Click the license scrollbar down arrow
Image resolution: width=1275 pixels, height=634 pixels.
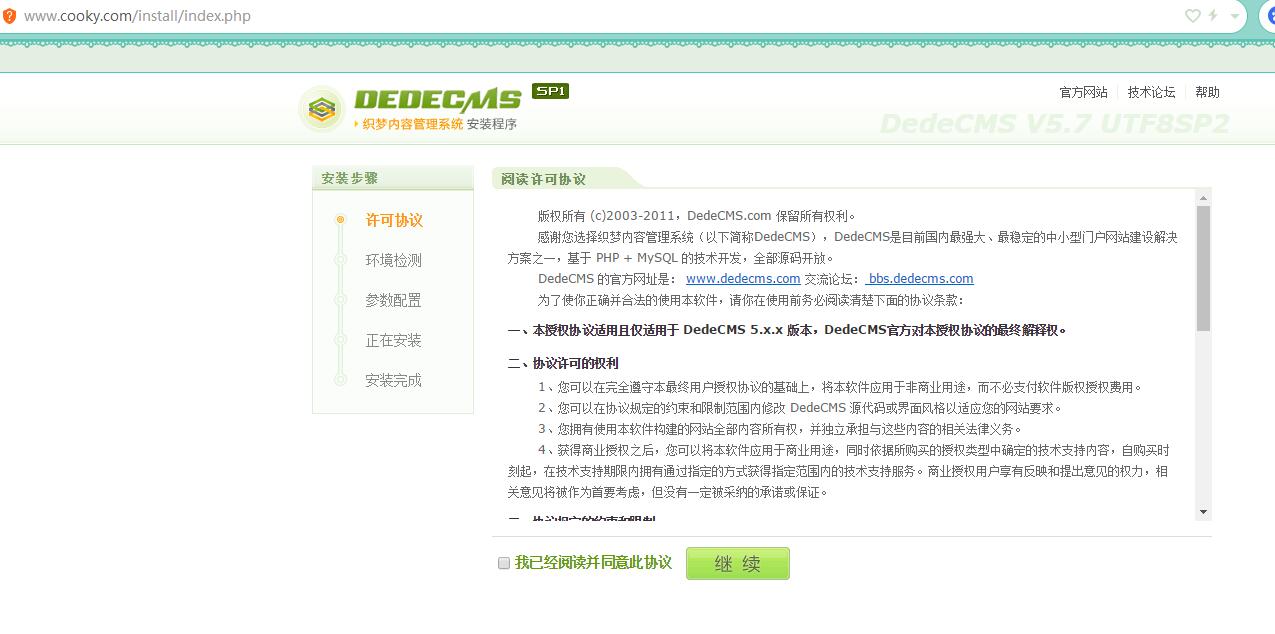[1203, 512]
